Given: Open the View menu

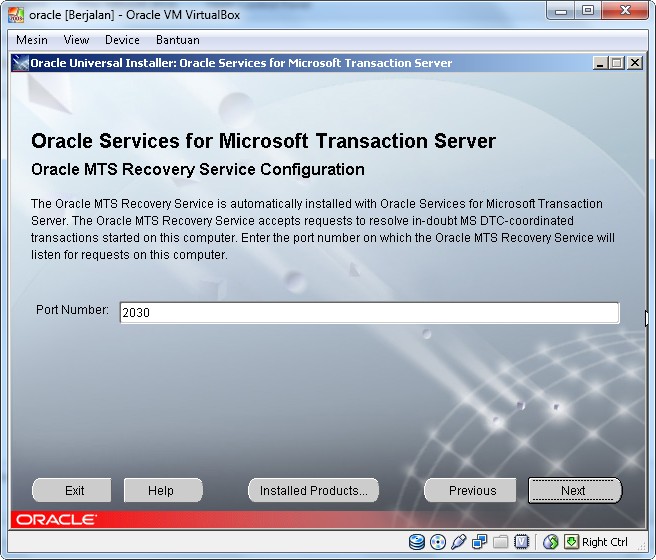Looking at the screenshot, I should click(x=76, y=40).
